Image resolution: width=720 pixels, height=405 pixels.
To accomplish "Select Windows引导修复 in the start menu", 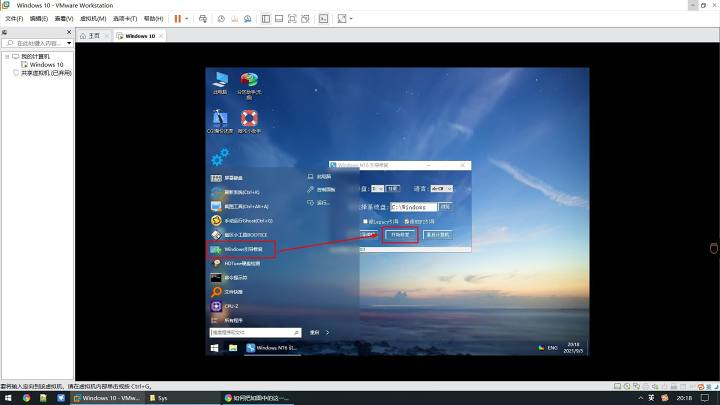I will [x=242, y=249].
